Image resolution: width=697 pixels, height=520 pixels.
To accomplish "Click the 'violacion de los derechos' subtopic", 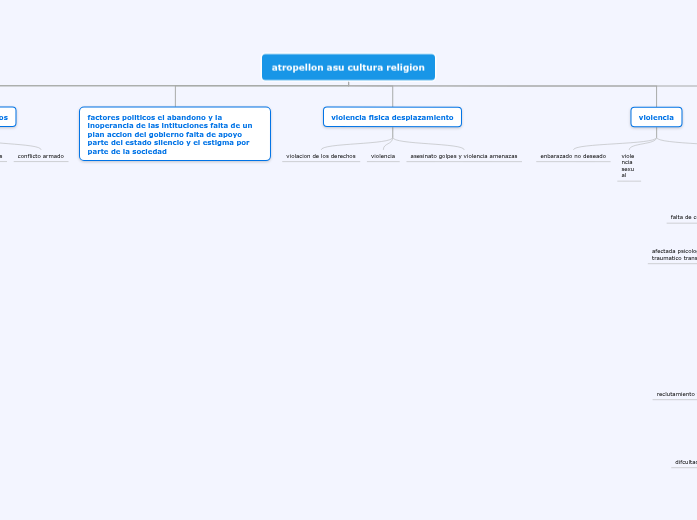I will 320,156.
